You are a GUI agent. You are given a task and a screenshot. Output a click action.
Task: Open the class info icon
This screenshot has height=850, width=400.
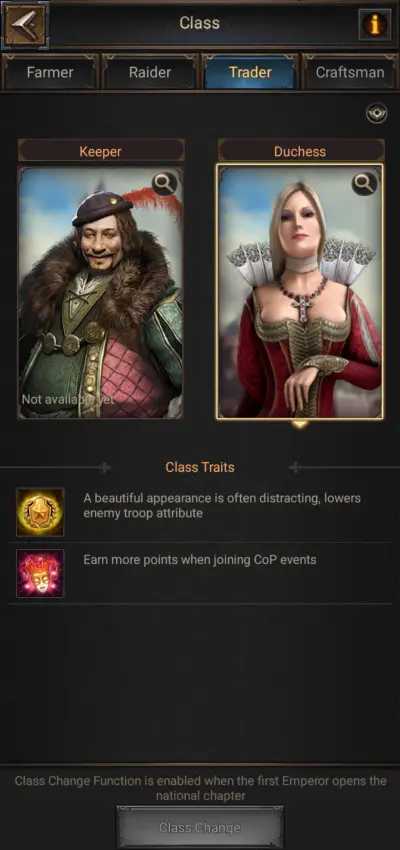pos(374,24)
